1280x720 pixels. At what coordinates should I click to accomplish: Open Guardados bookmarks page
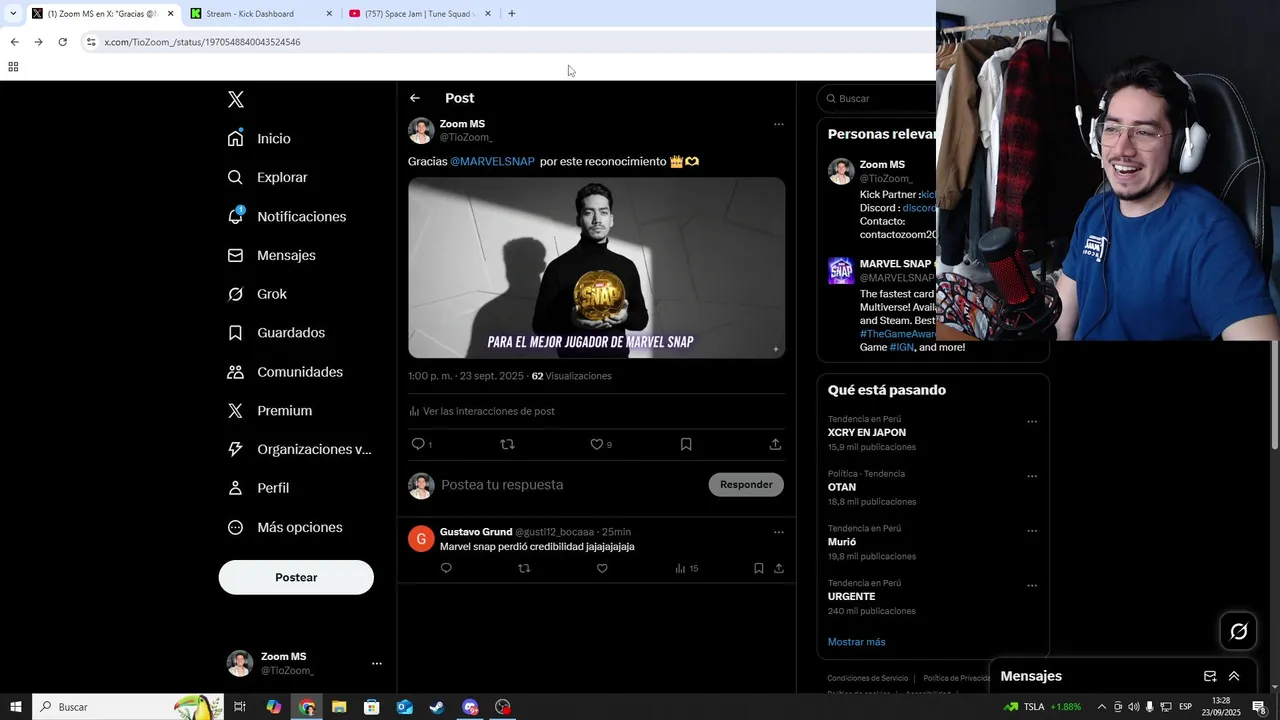[x=276, y=333]
